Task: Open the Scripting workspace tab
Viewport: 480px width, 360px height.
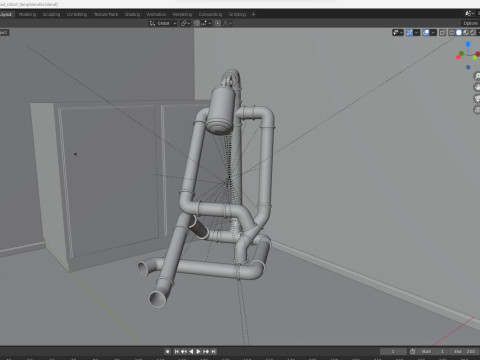Action: 237,14
